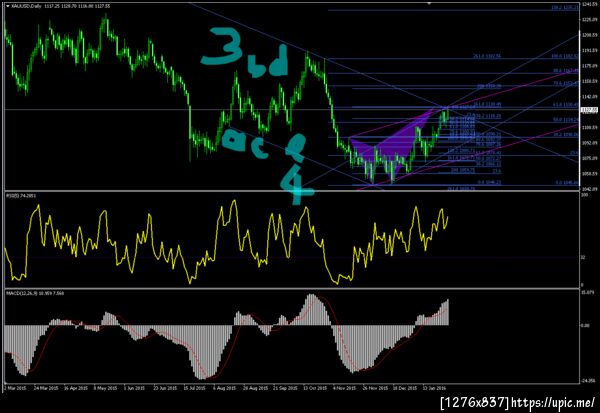Click the chart shift triangle marker on top edge

tap(429, 3)
